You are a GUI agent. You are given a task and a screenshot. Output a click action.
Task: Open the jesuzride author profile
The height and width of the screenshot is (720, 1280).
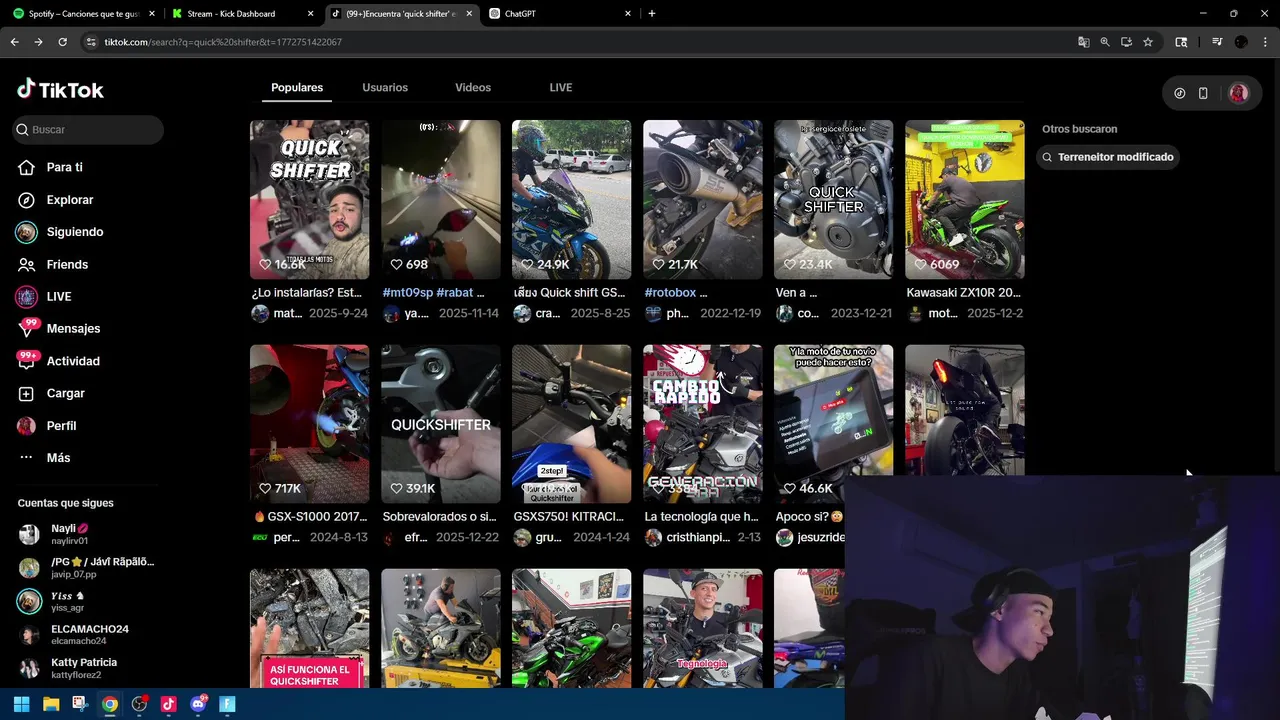pyautogui.click(x=819, y=538)
